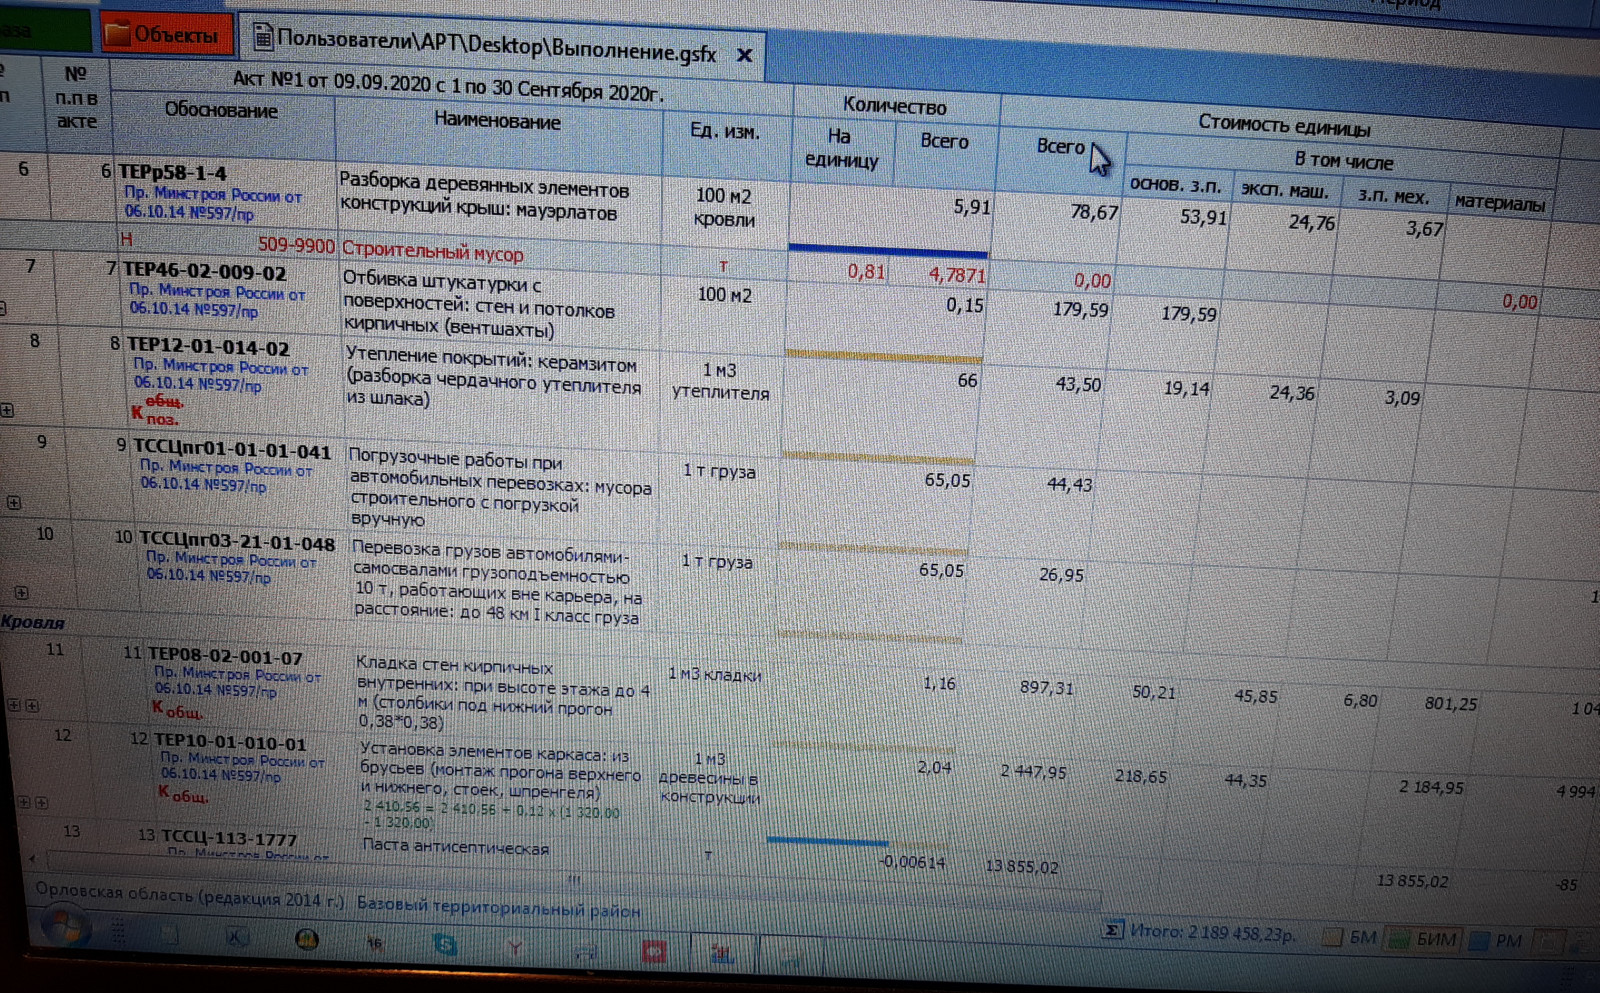Image resolution: width=1600 pixels, height=993 pixels.
Task: Click the Отбивка штукатурки name cell
Action: point(478,304)
